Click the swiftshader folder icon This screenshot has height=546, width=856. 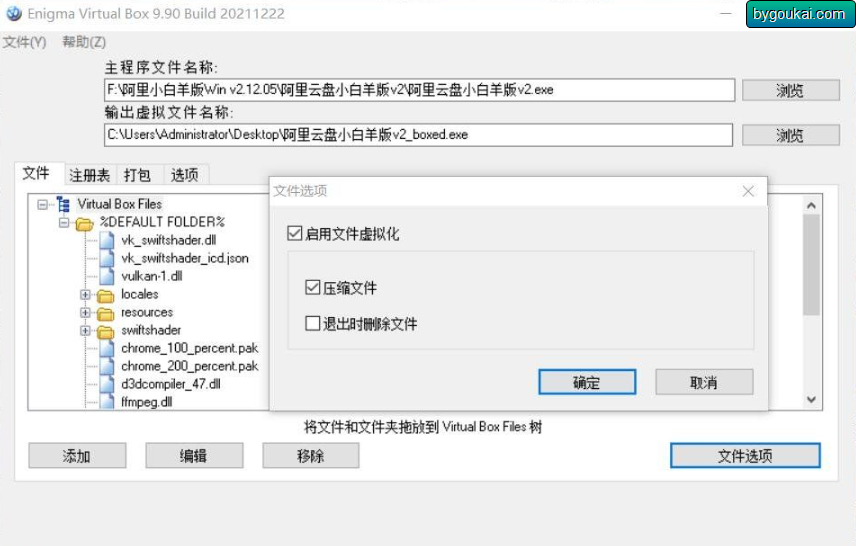[x=105, y=331]
